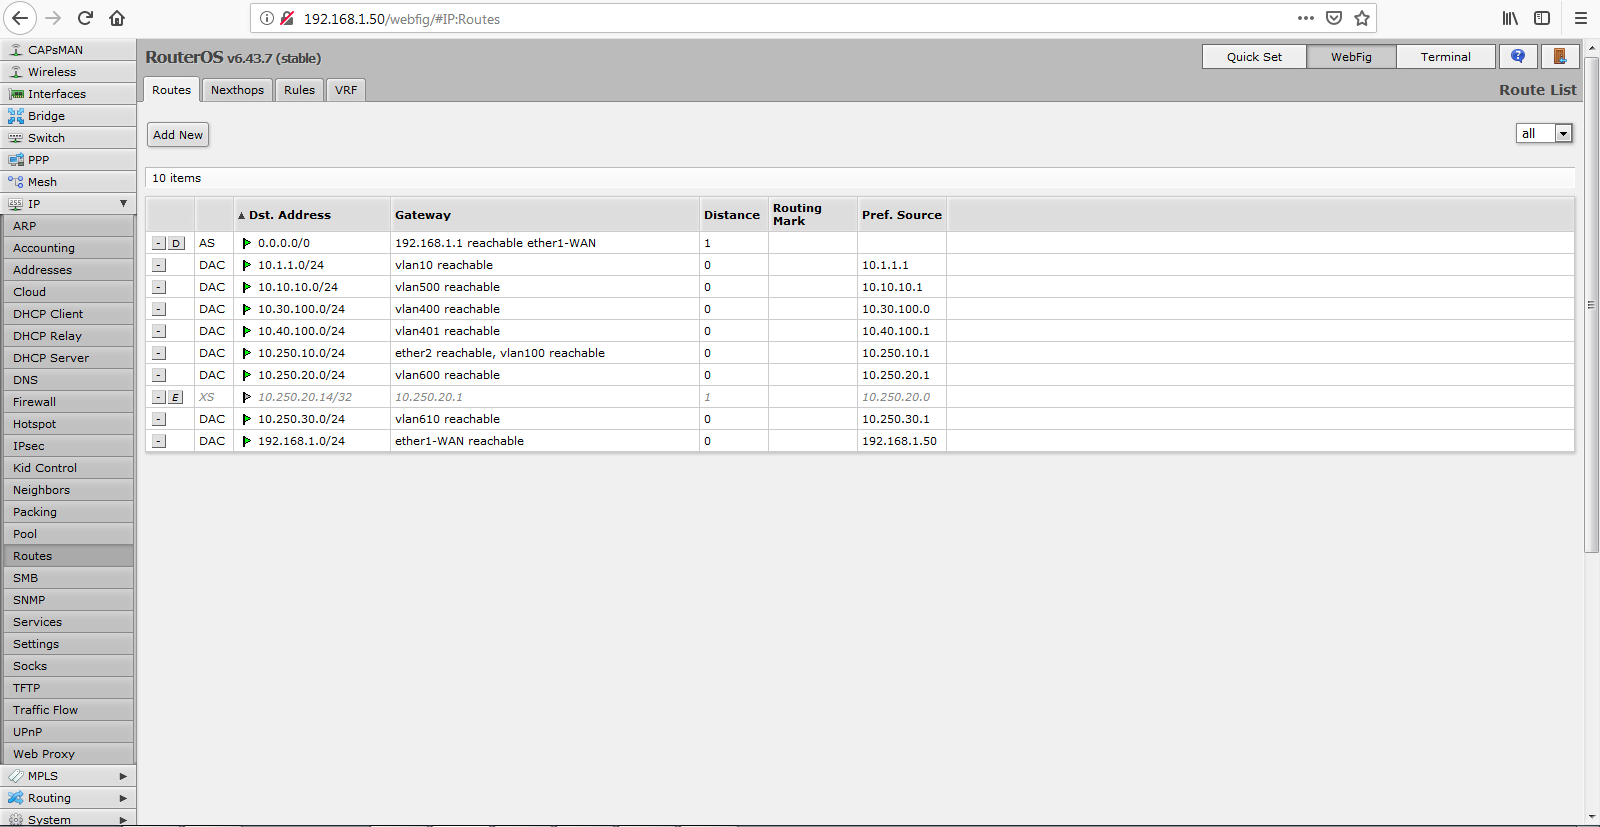Viewport: 1600px width, 827px height.
Task: Show the browser sidebars
Action: point(1542,18)
